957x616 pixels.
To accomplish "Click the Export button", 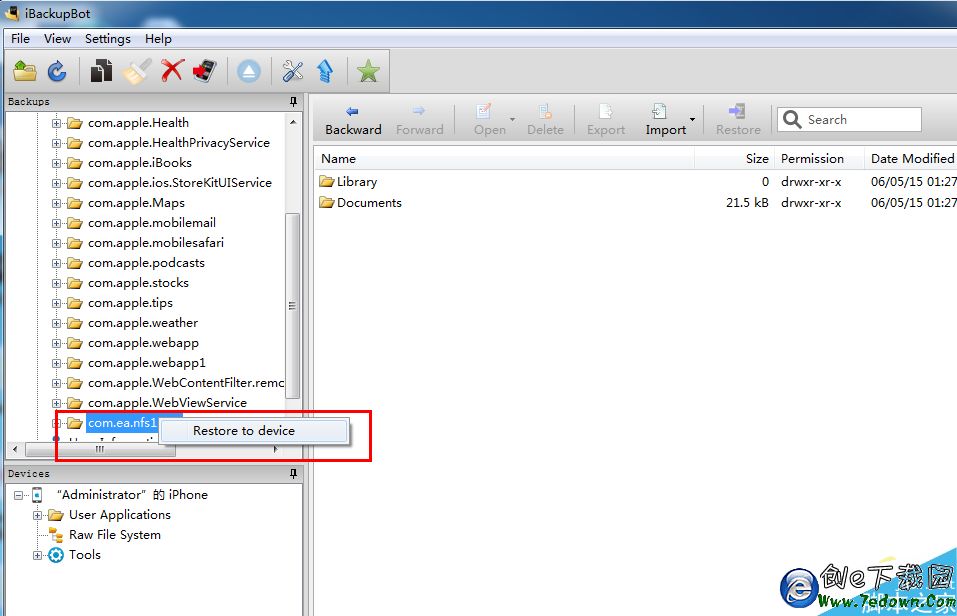I will pyautogui.click(x=605, y=120).
